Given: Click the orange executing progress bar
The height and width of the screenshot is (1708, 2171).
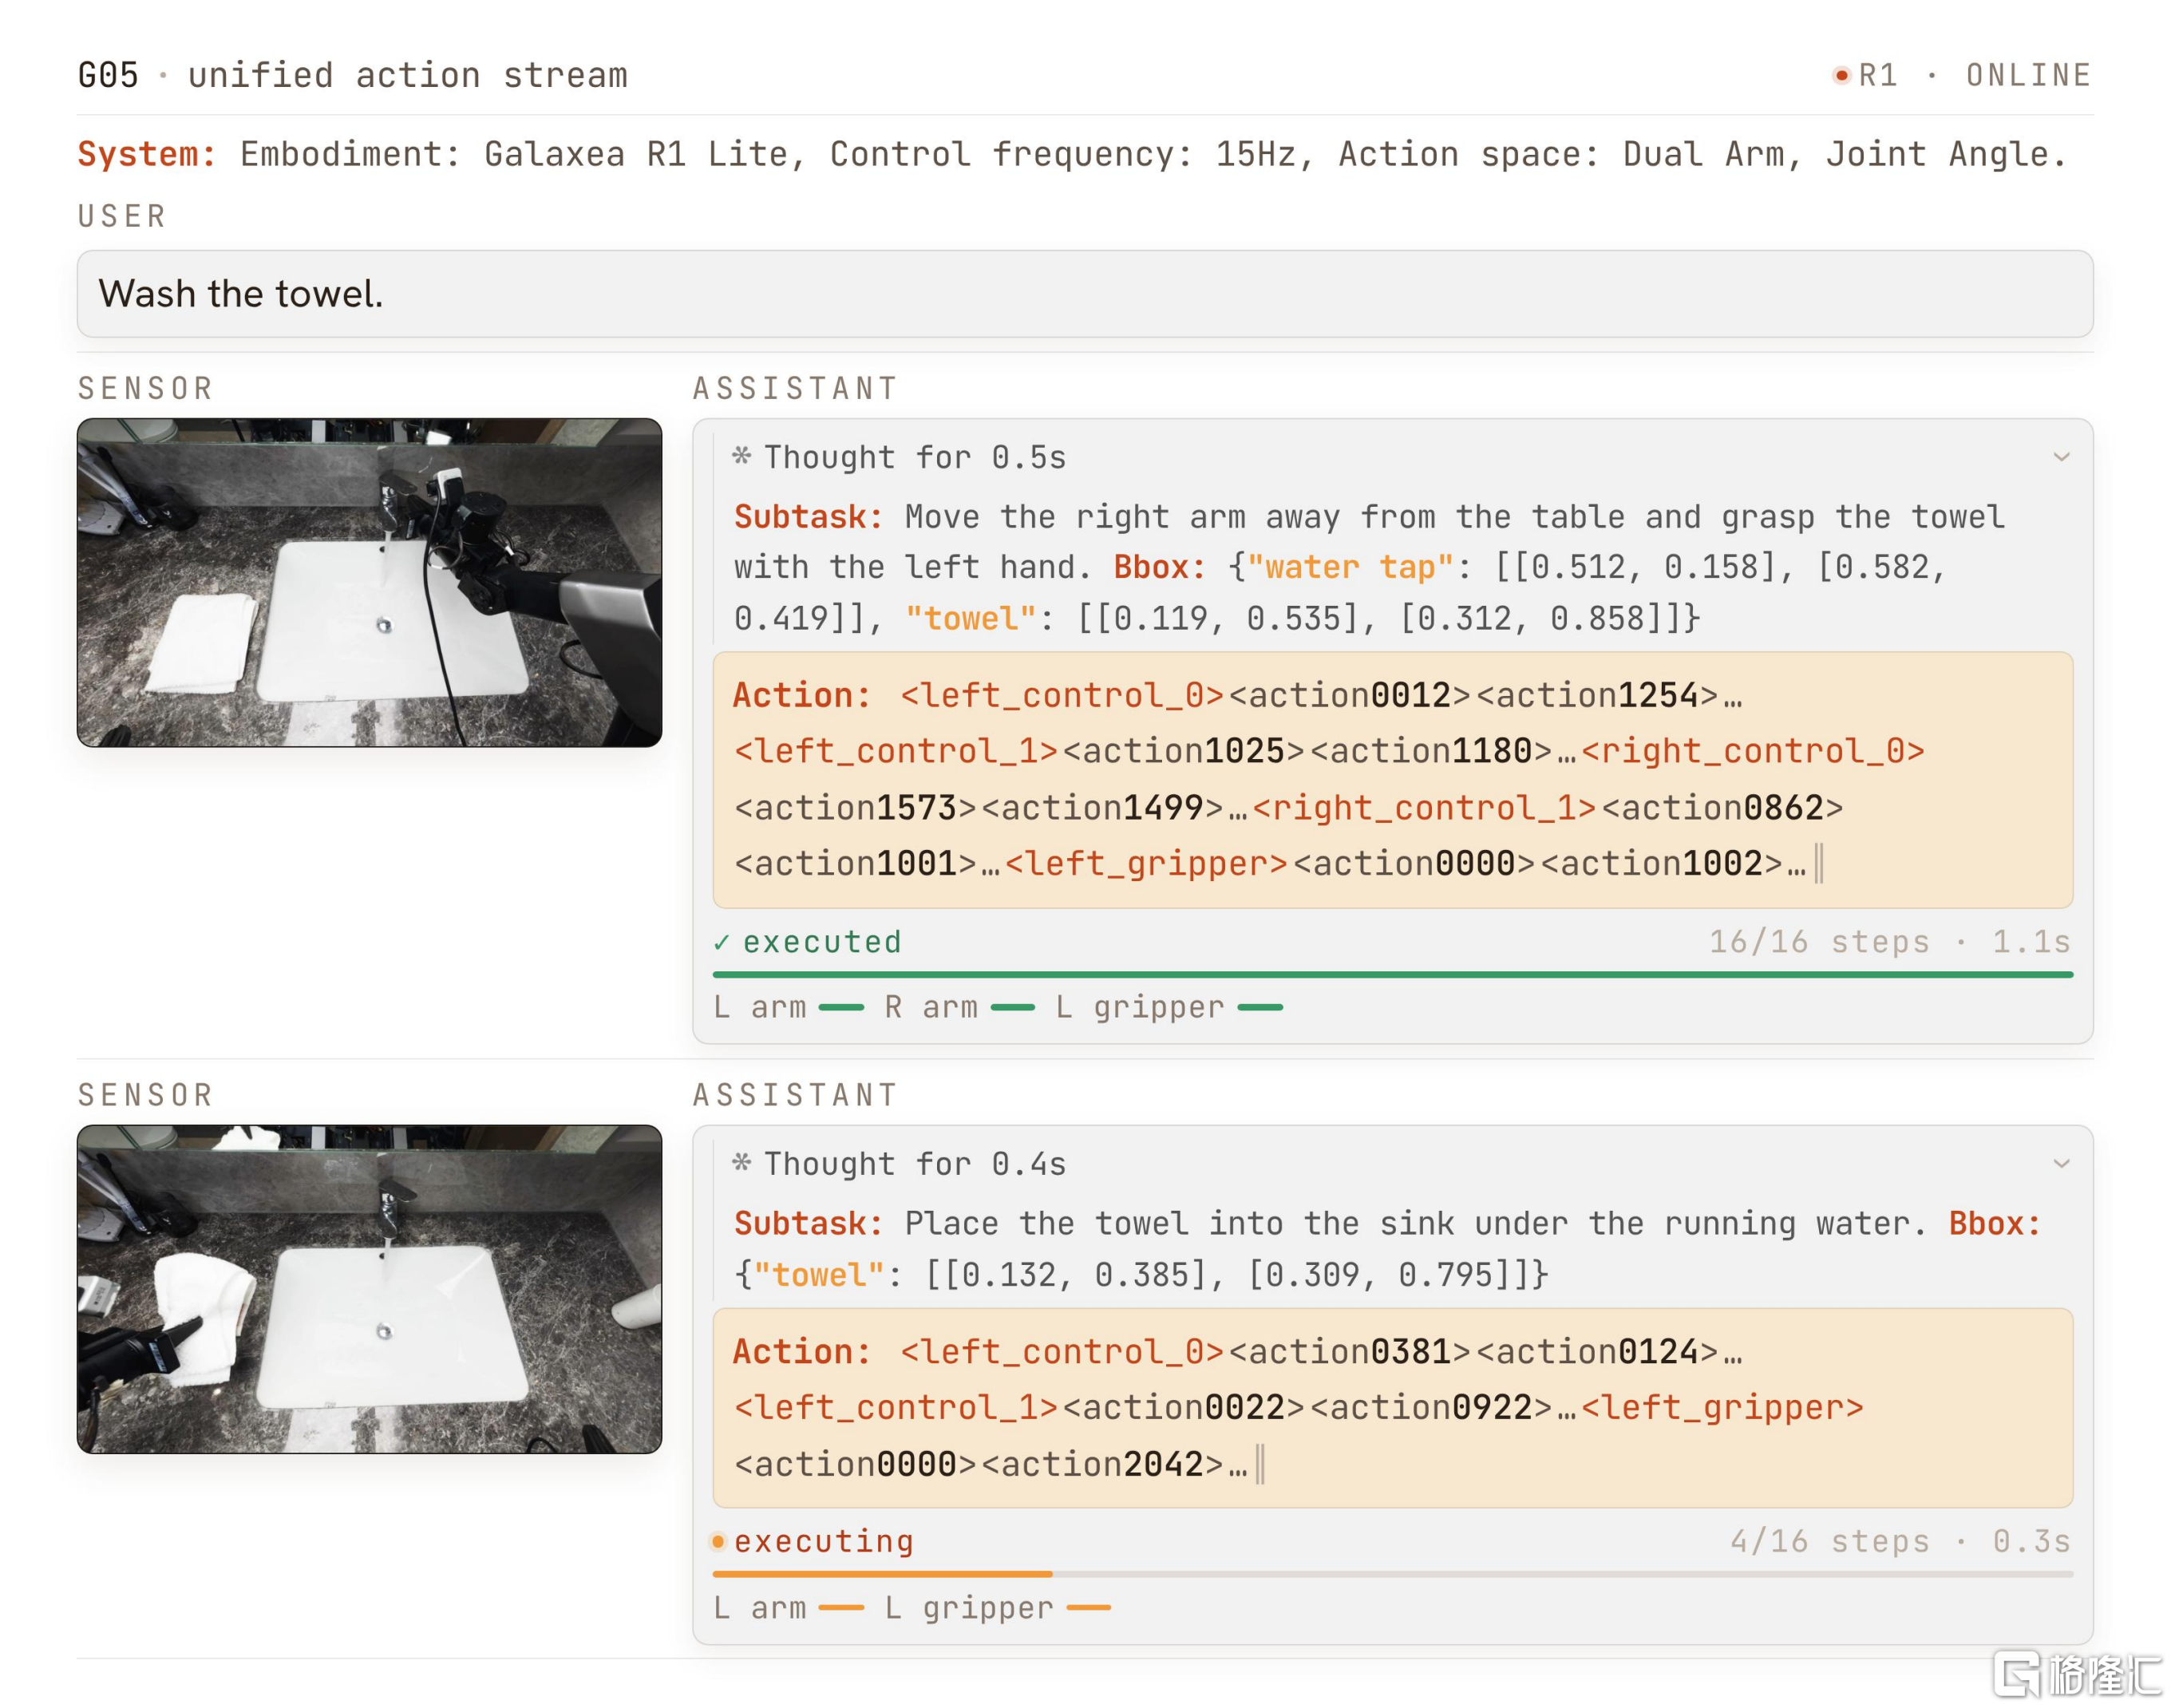Looking at the screenshot, I should (x=1392, y=1574).
